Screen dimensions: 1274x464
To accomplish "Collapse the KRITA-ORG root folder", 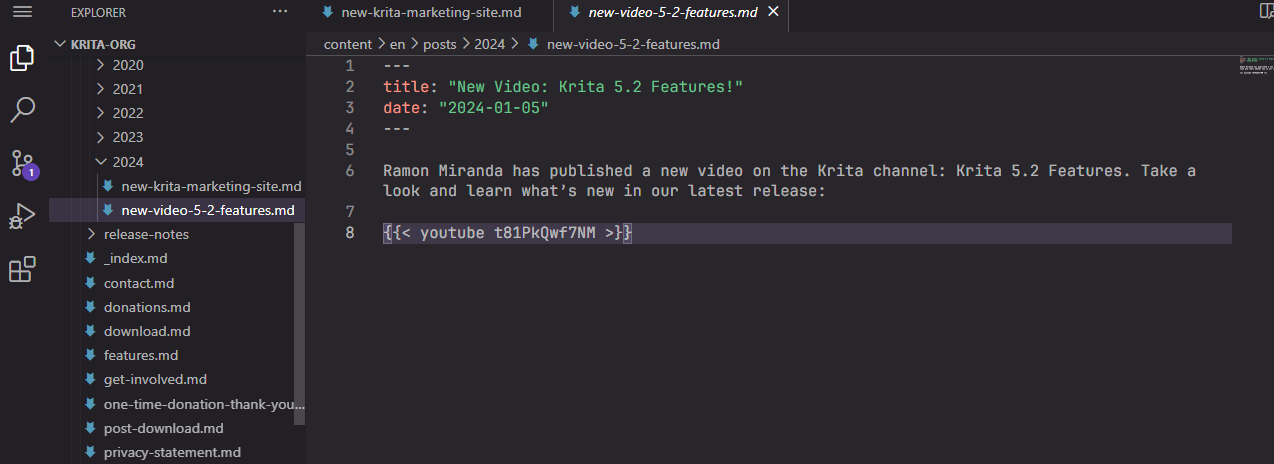I will point(60,44).
